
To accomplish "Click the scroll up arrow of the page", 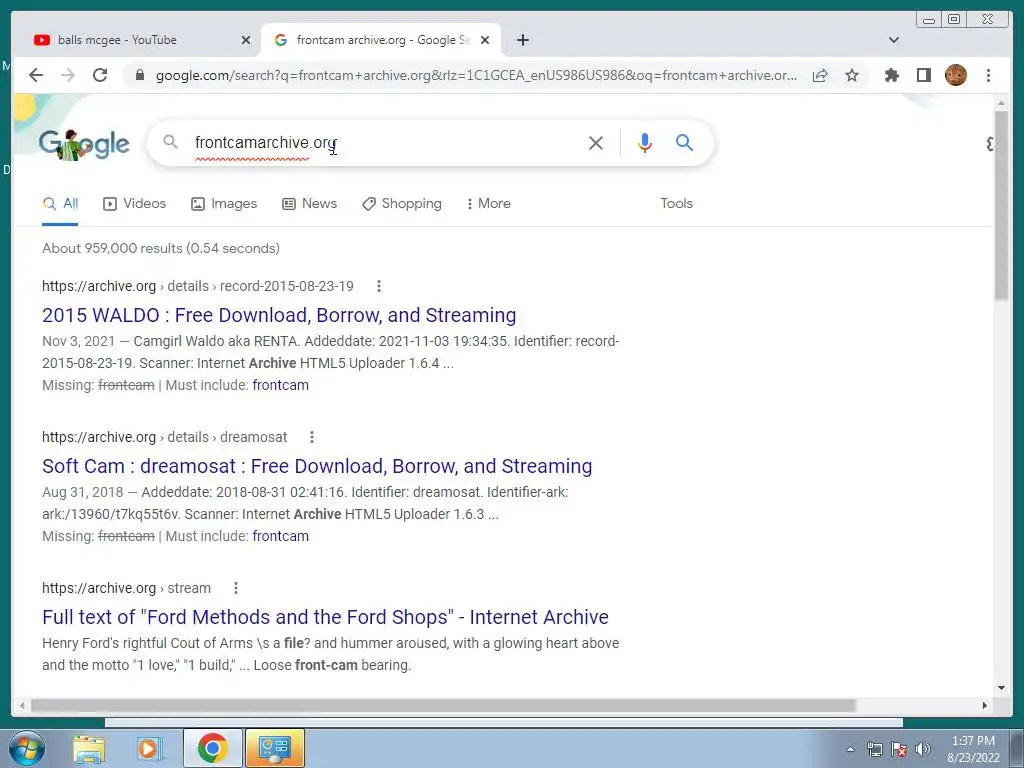I will [1001, 103].
